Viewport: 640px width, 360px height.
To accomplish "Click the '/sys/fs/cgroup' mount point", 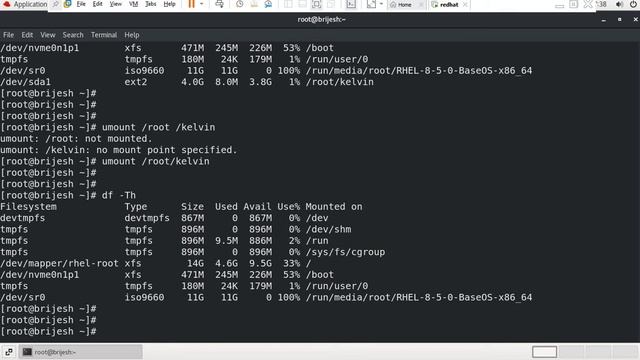I will pos(345,252).
